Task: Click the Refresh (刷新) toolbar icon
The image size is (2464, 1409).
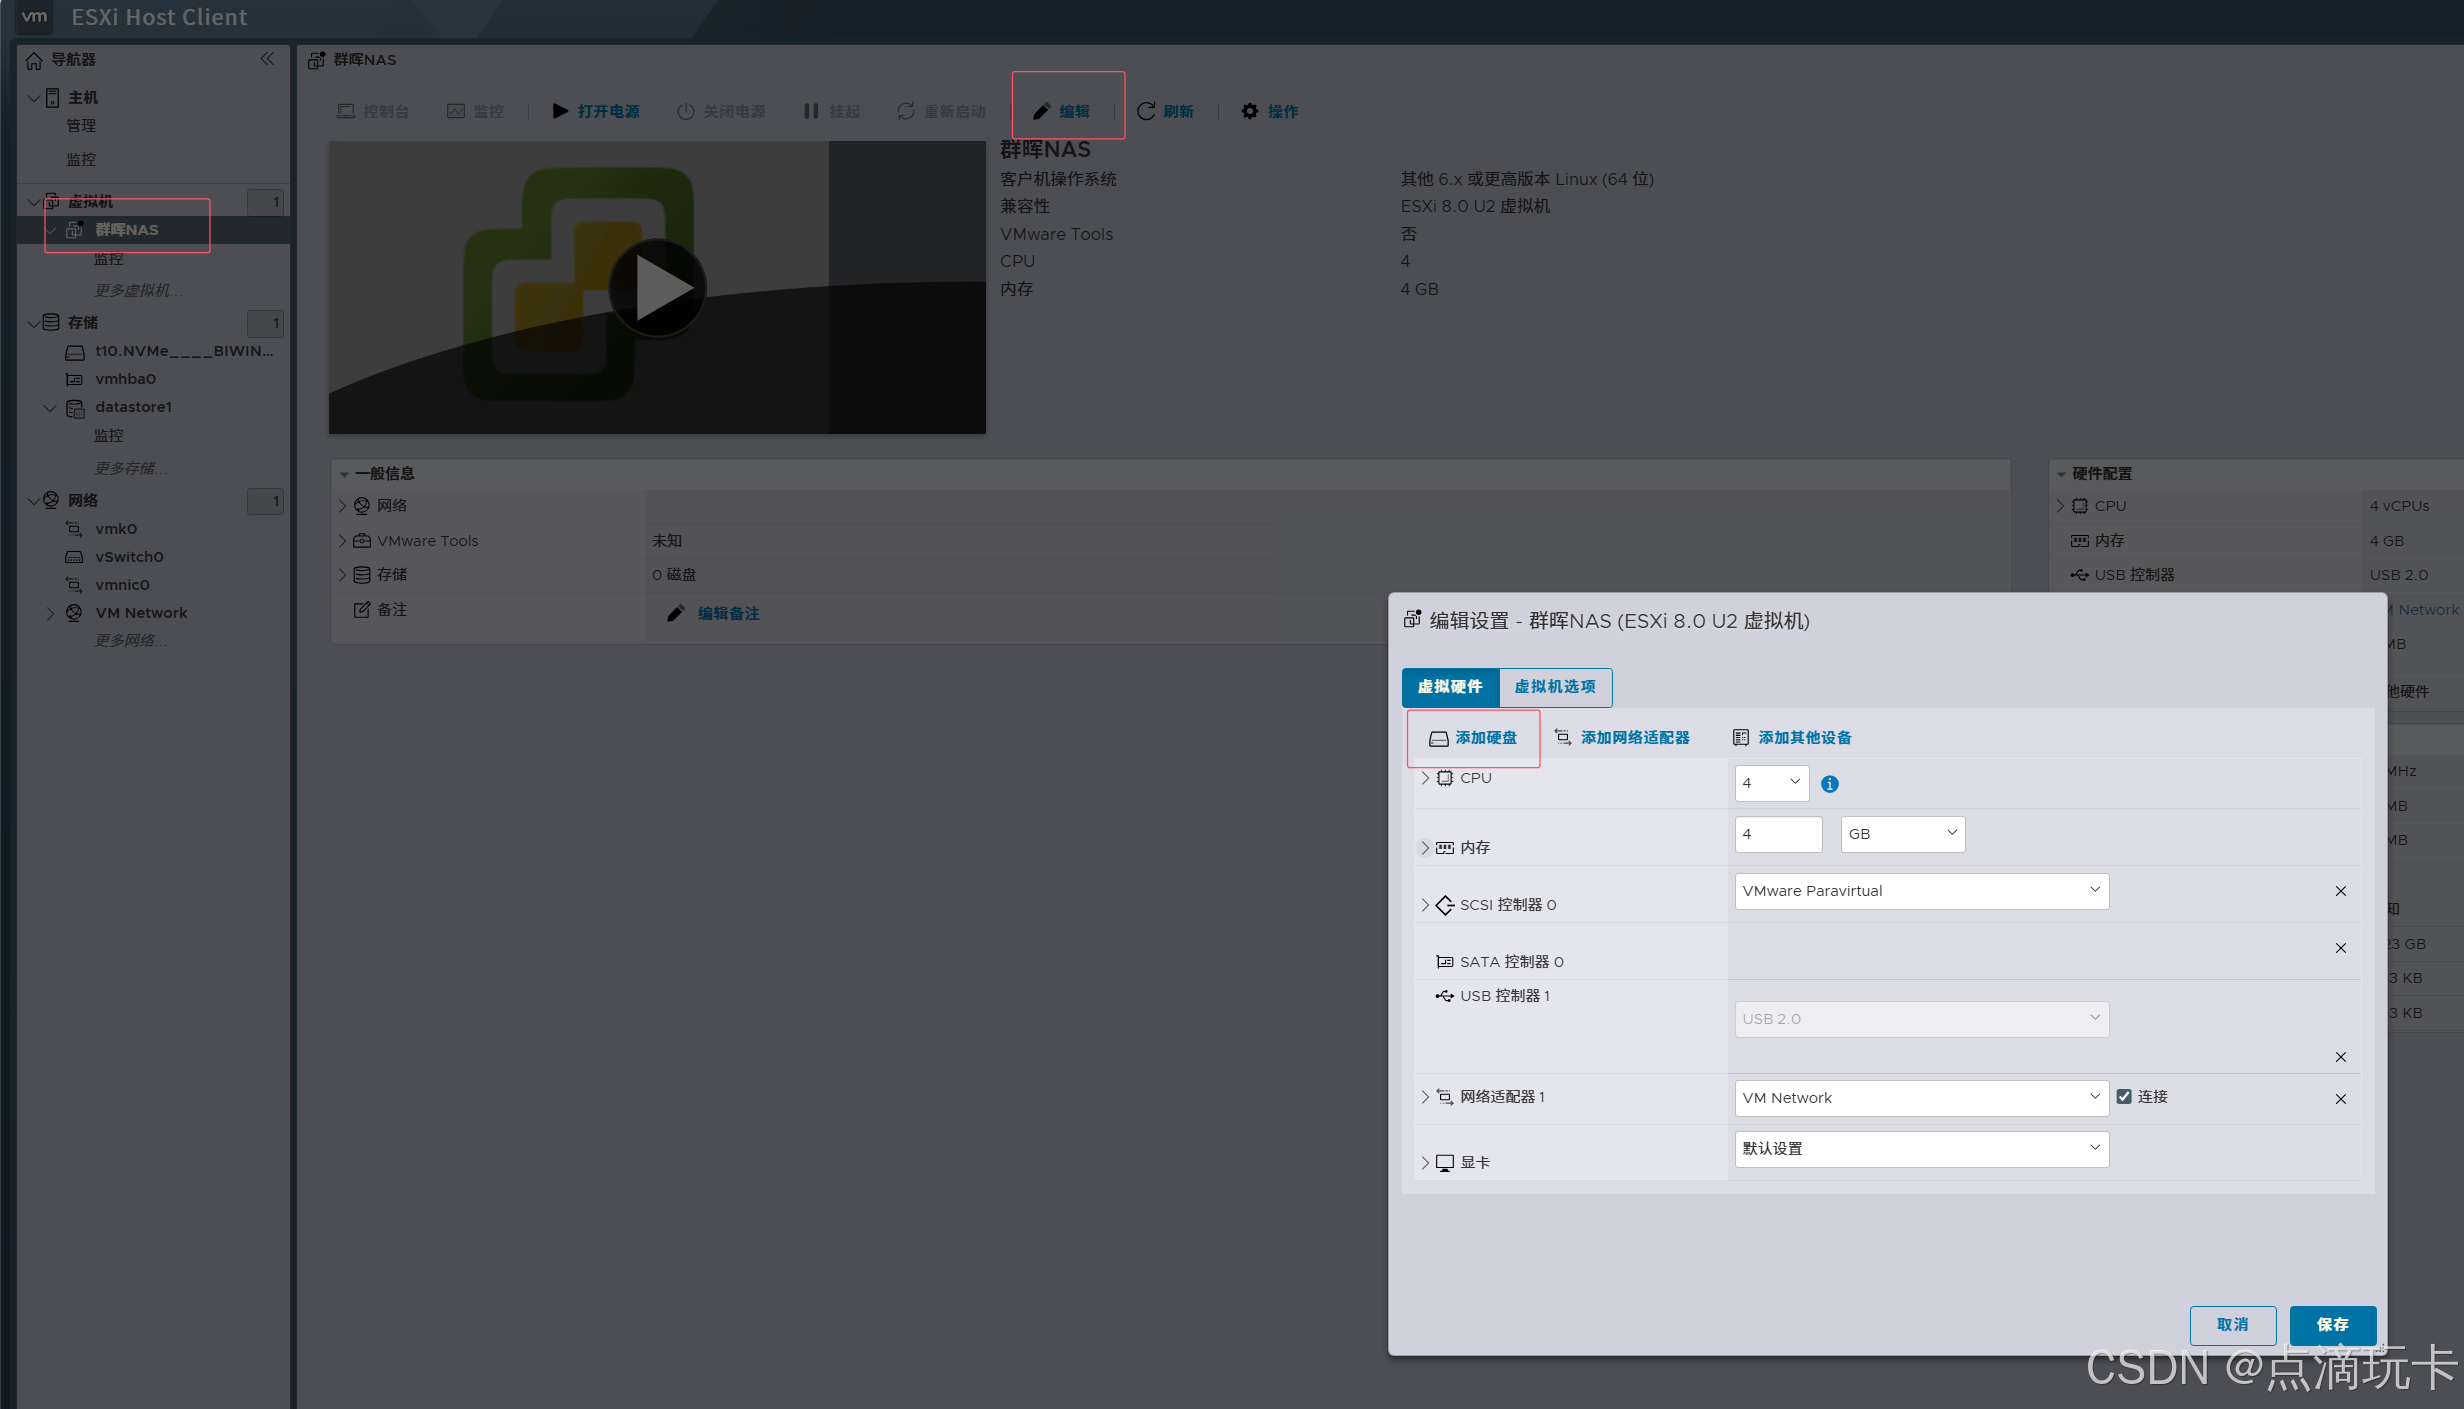Action: coord(1146,111)
